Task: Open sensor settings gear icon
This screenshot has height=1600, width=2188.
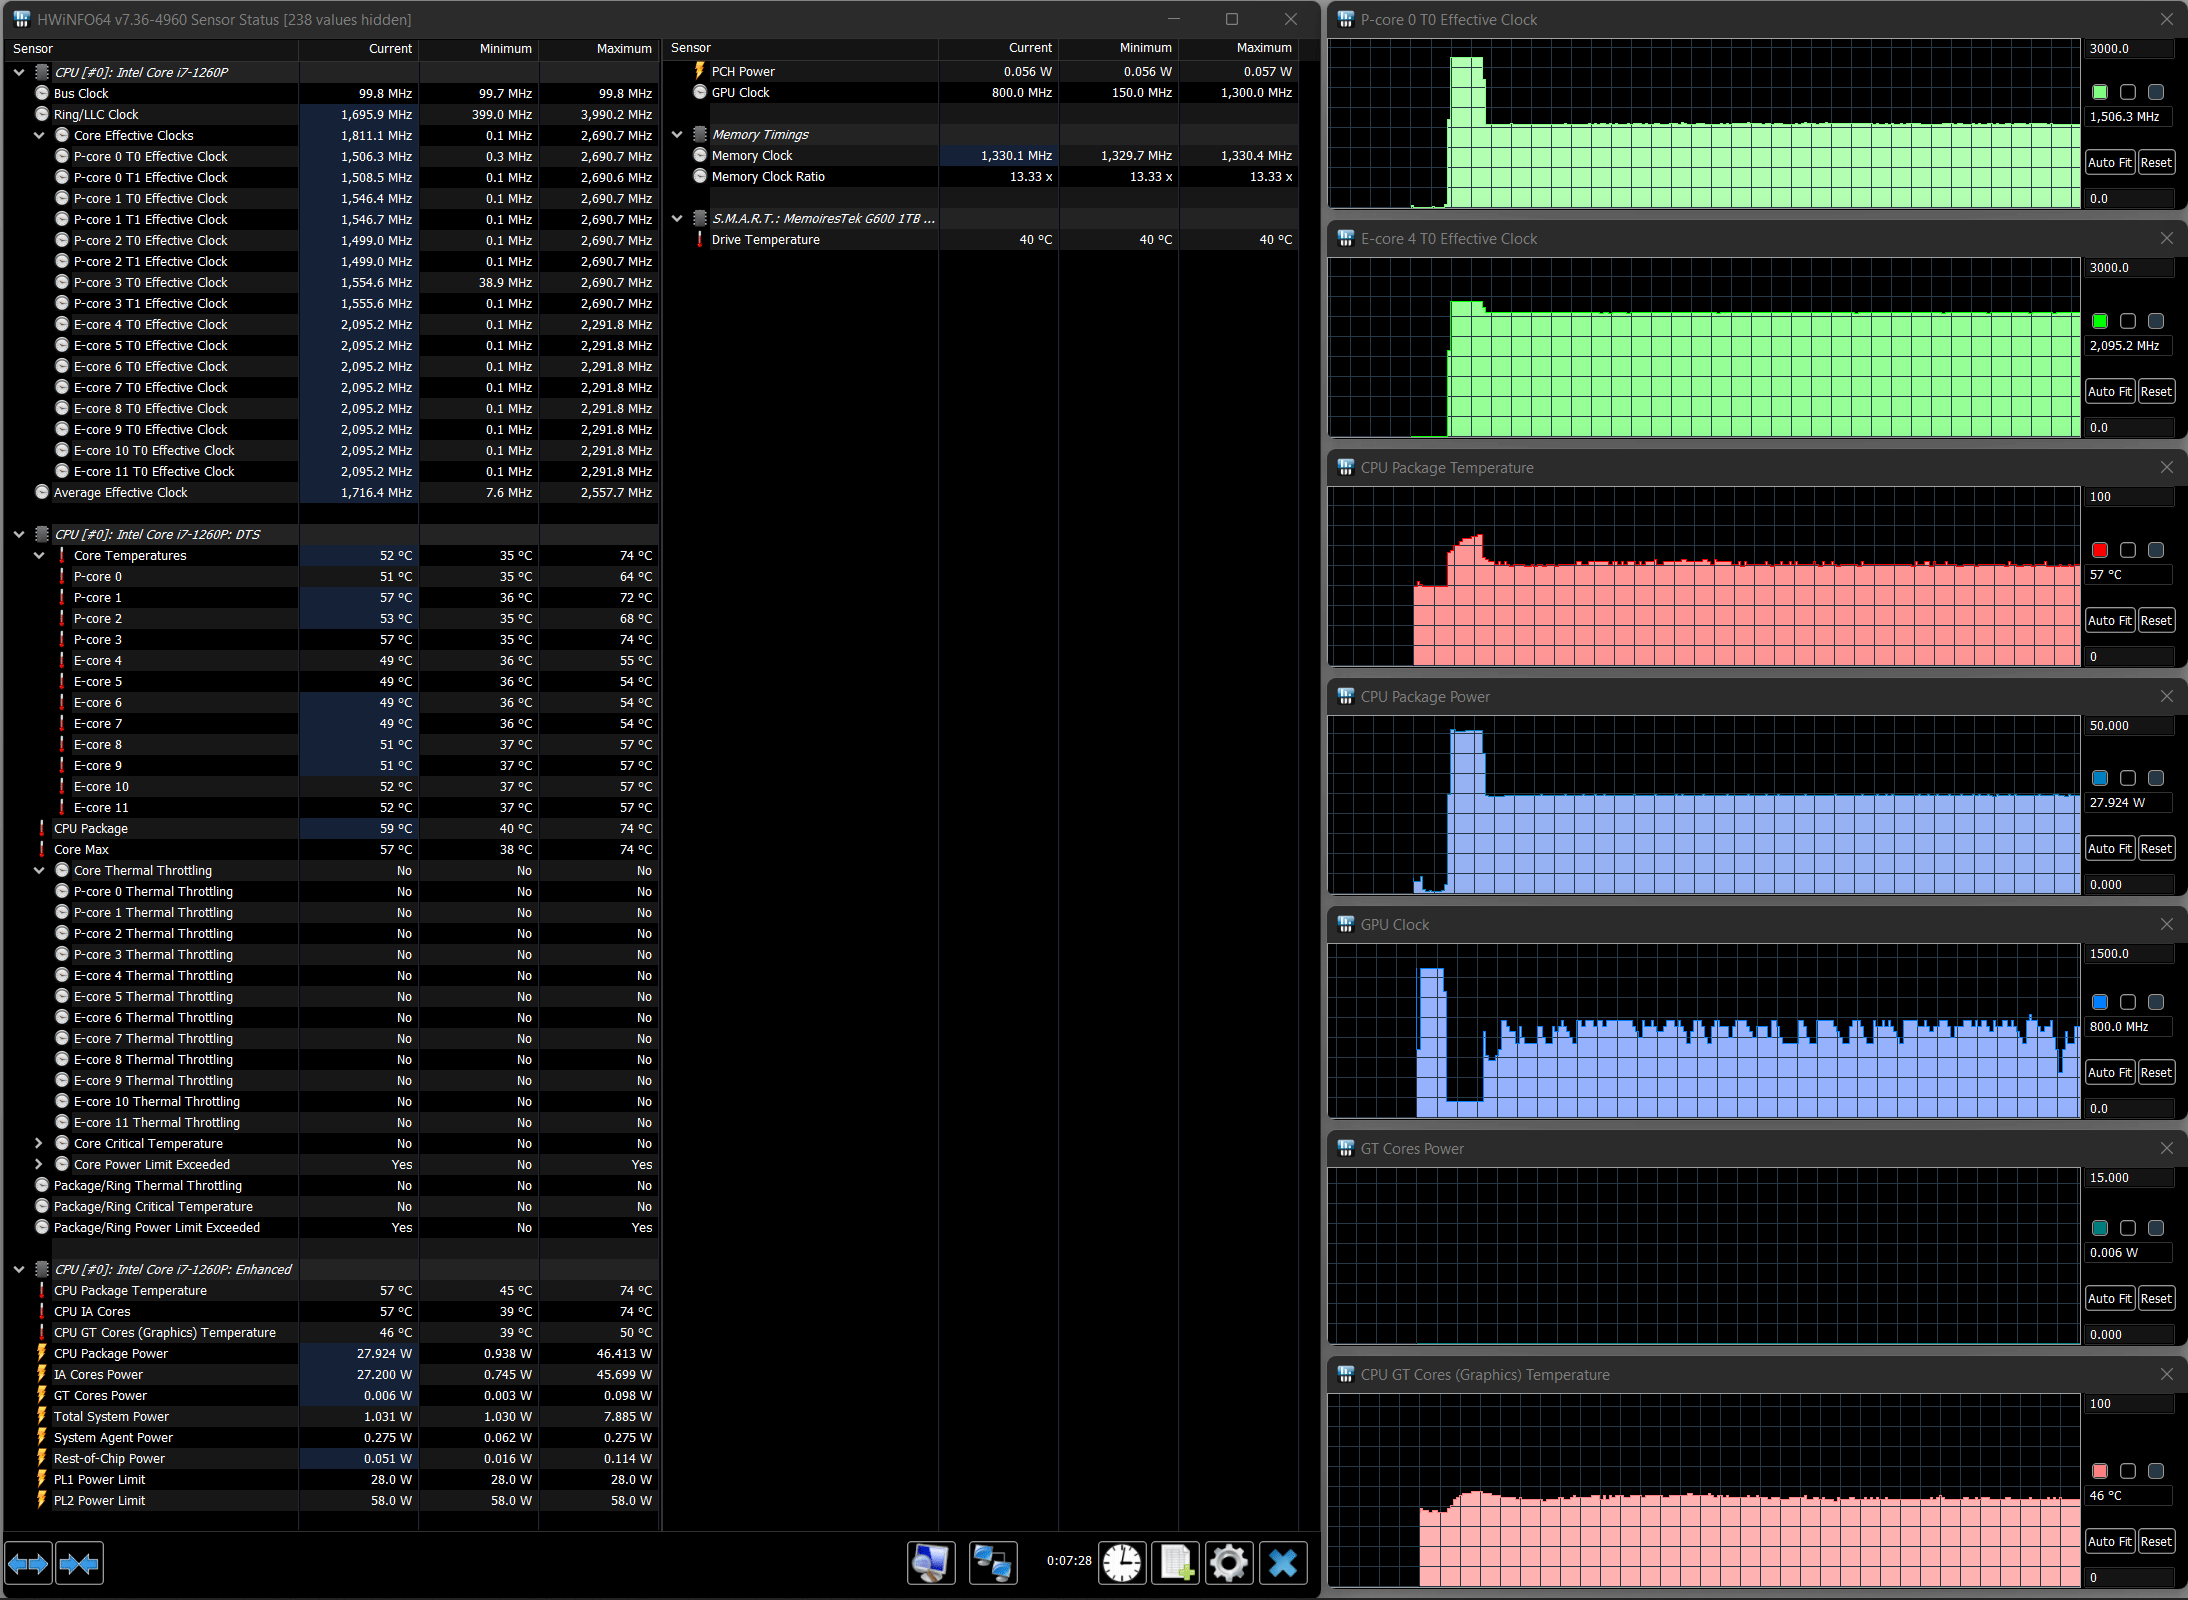Action: tap(1229, 1563)
